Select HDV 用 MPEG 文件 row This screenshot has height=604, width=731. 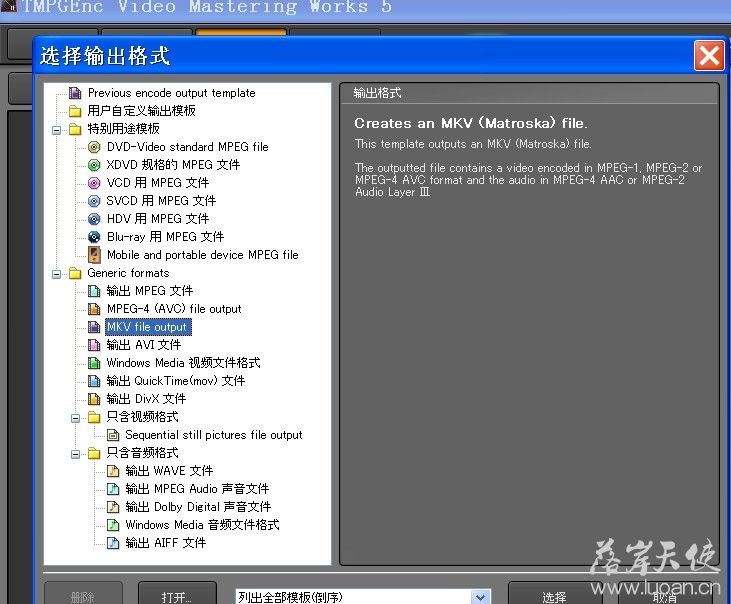coord(158,219)
